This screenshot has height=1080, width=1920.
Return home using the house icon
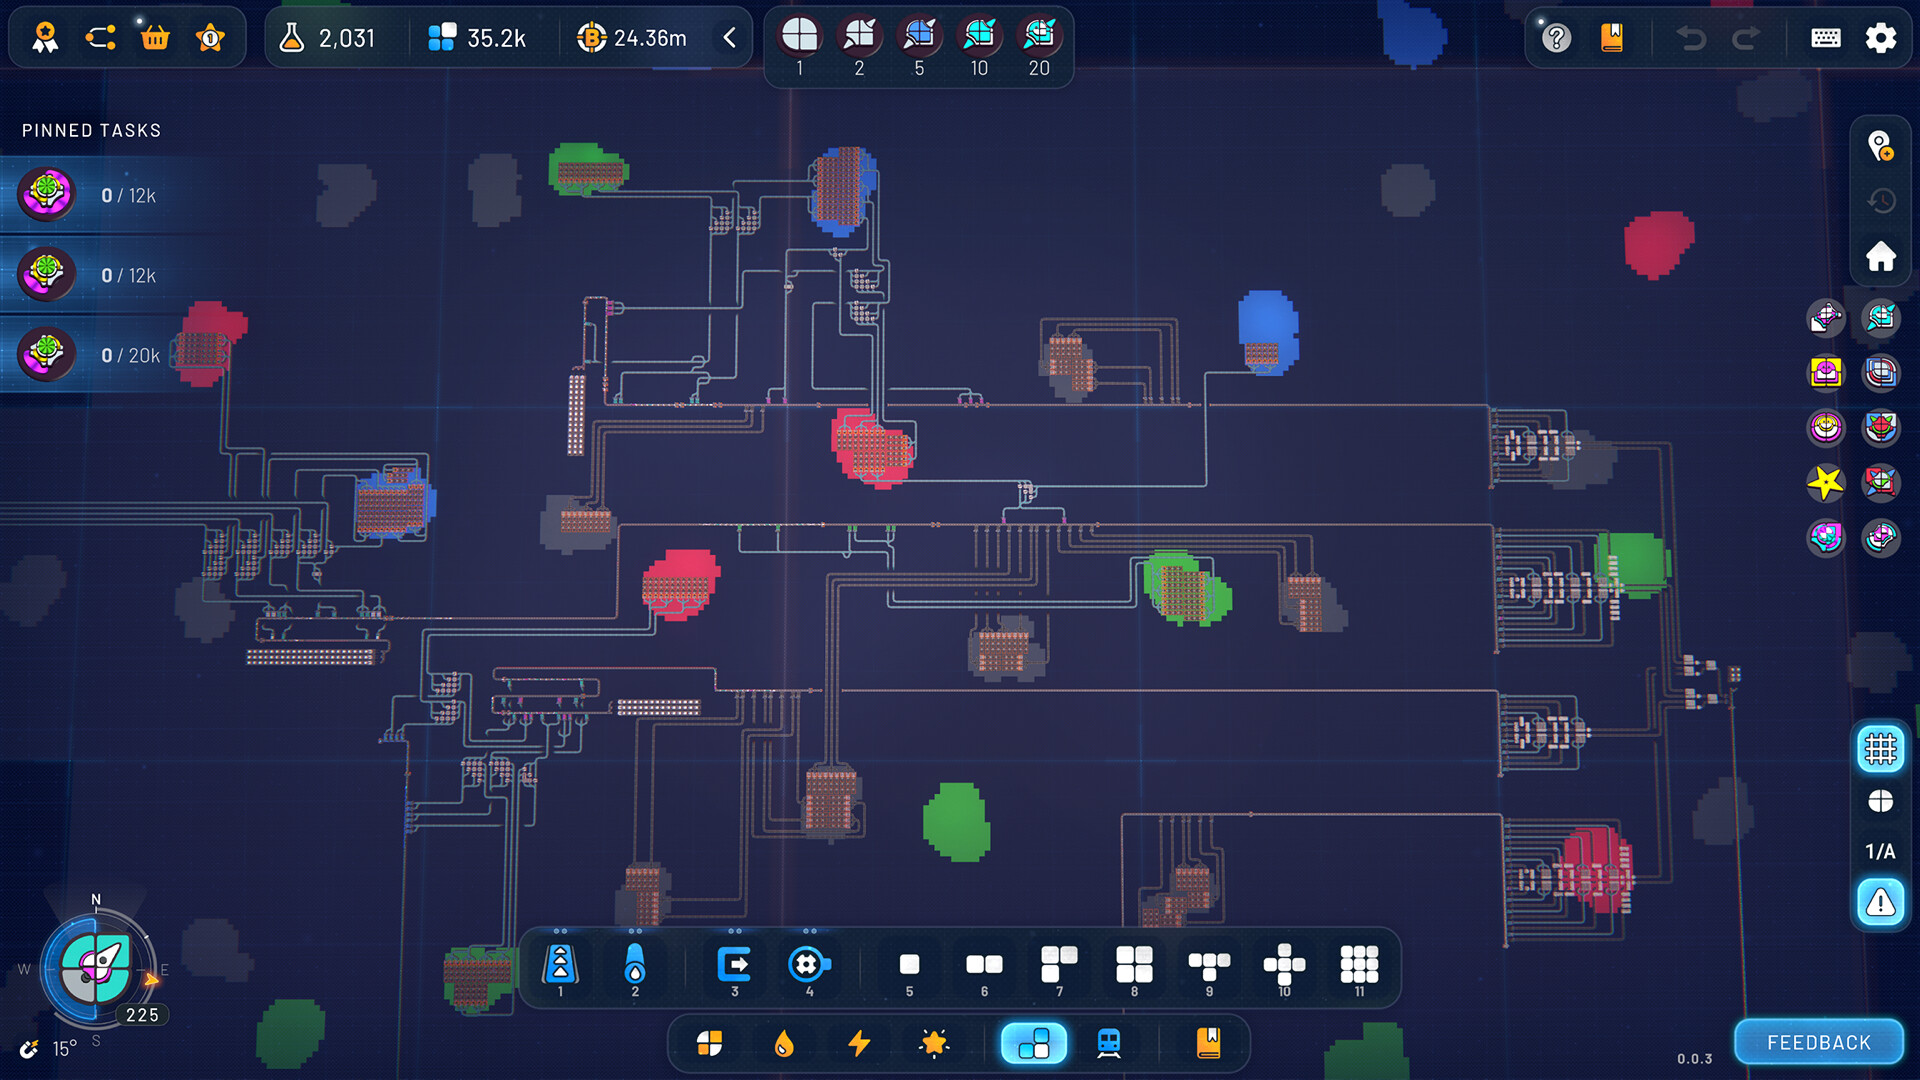1881,255
